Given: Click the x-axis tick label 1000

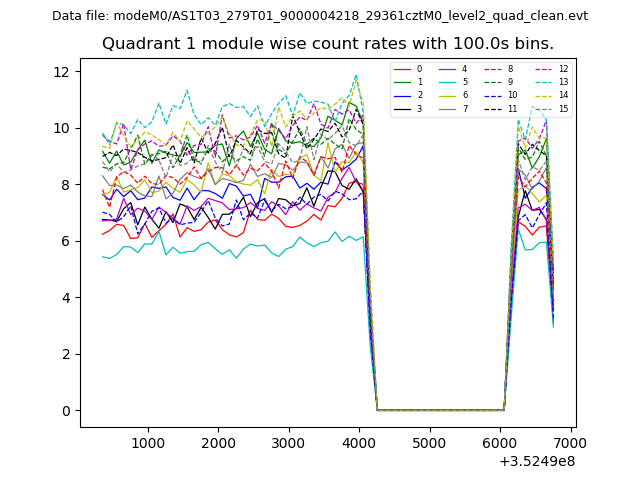Looking at the screenshot, I should pyautogui.click(x=148, y=443).
